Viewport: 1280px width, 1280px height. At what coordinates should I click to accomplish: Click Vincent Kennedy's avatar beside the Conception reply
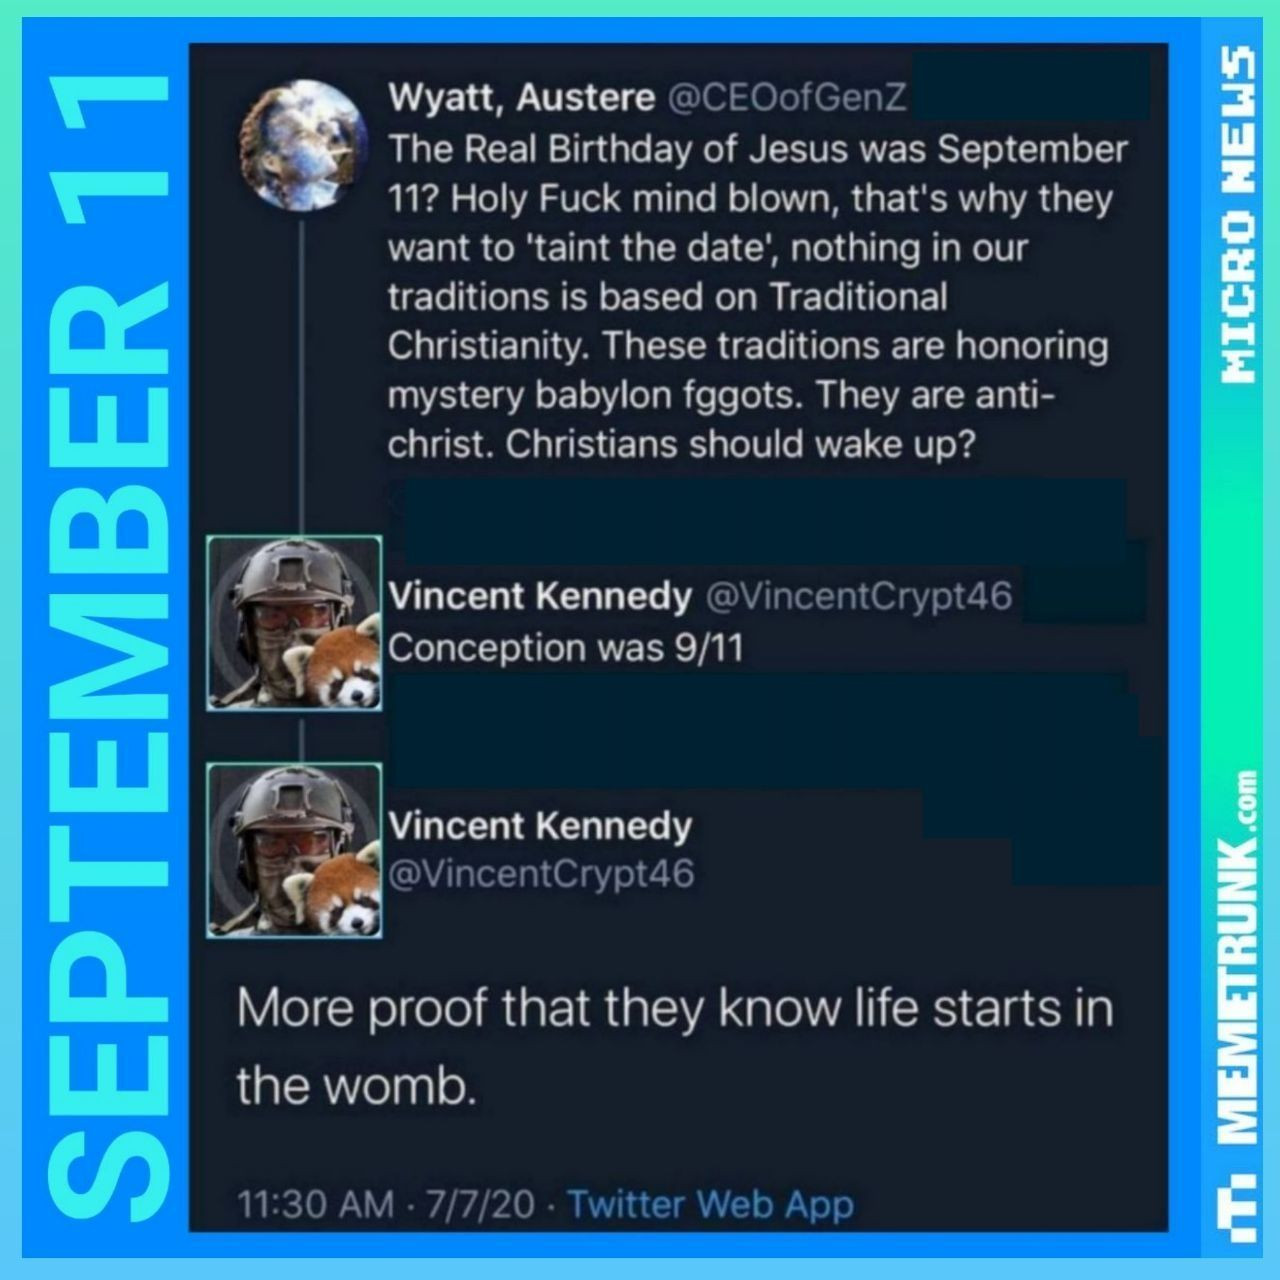coord(294,623)
